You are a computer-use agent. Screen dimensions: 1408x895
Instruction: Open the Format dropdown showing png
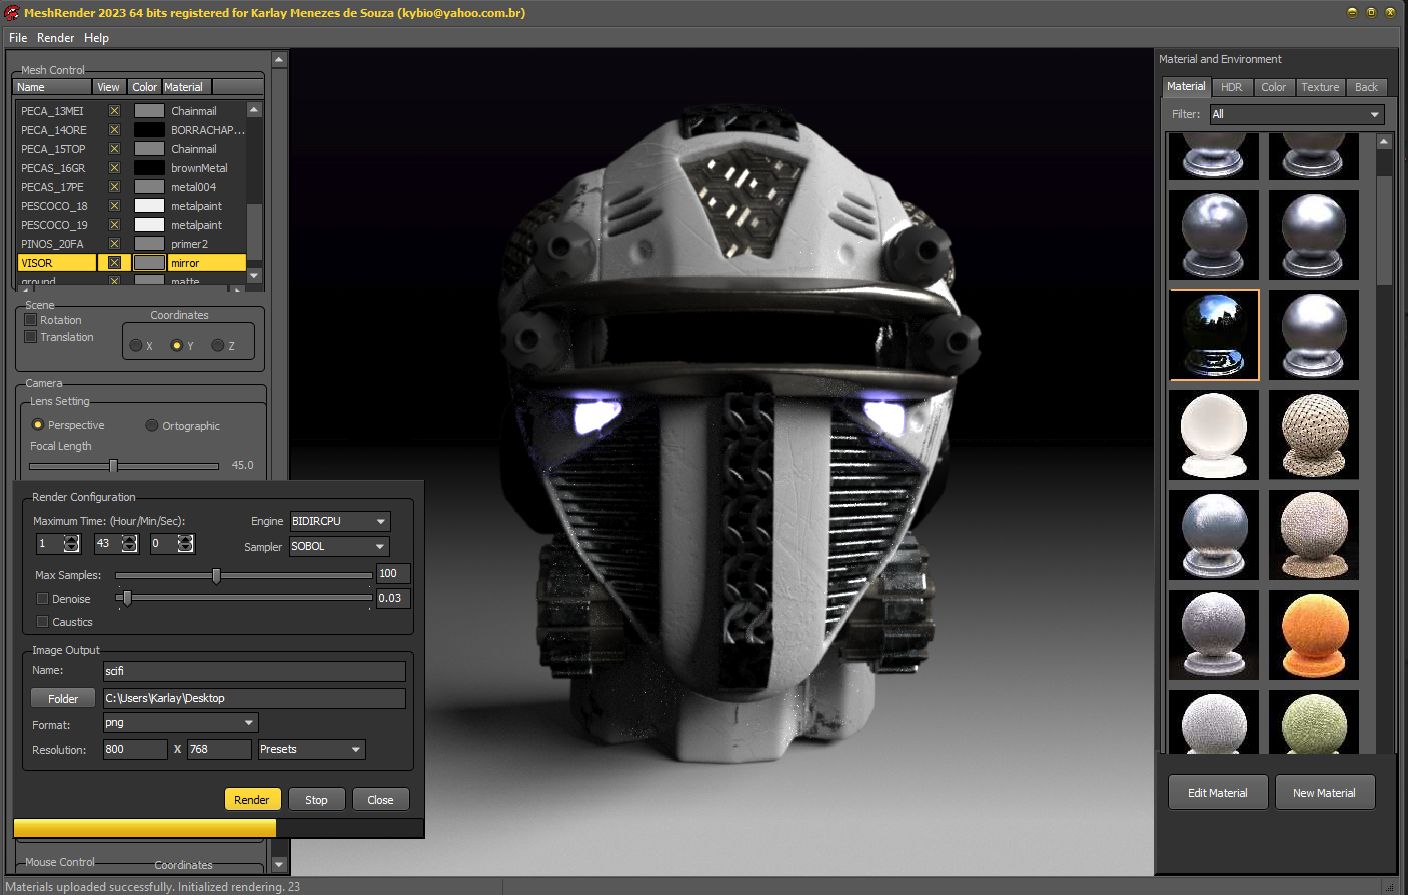pos(179,722)
